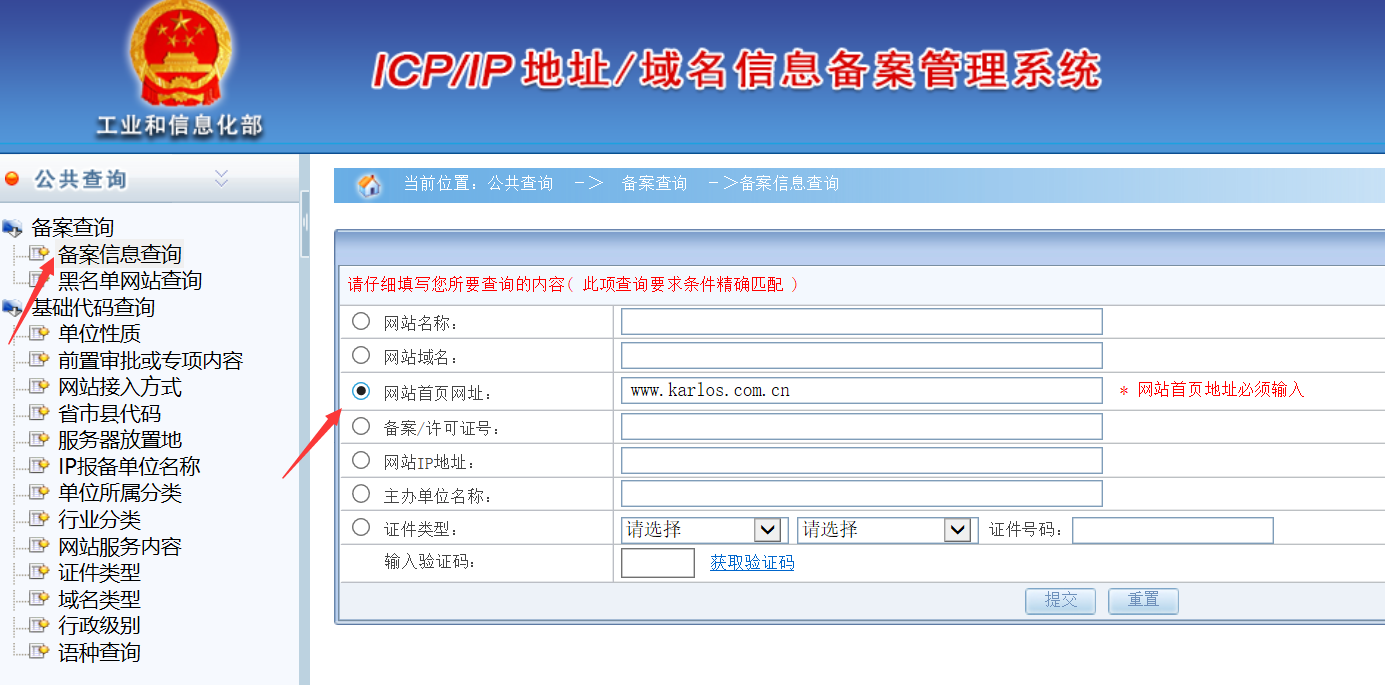Screen dimensions: 1385x685
Task: Click the page icon beside 网站接入方式
Action: tap(39, 387)
